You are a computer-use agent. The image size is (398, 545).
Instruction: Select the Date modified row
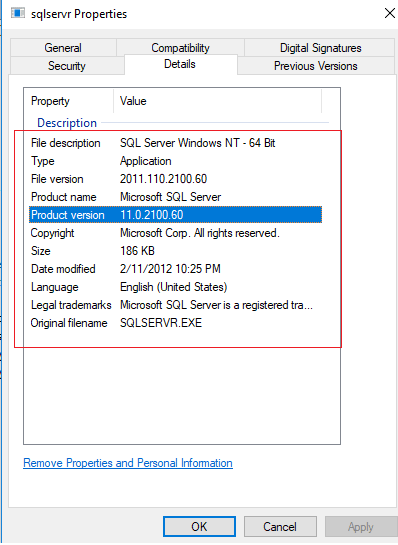tap(176, 269)
